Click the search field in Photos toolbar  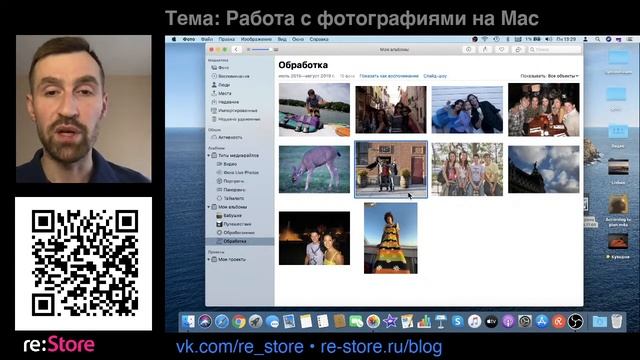[x=554, y=49]
